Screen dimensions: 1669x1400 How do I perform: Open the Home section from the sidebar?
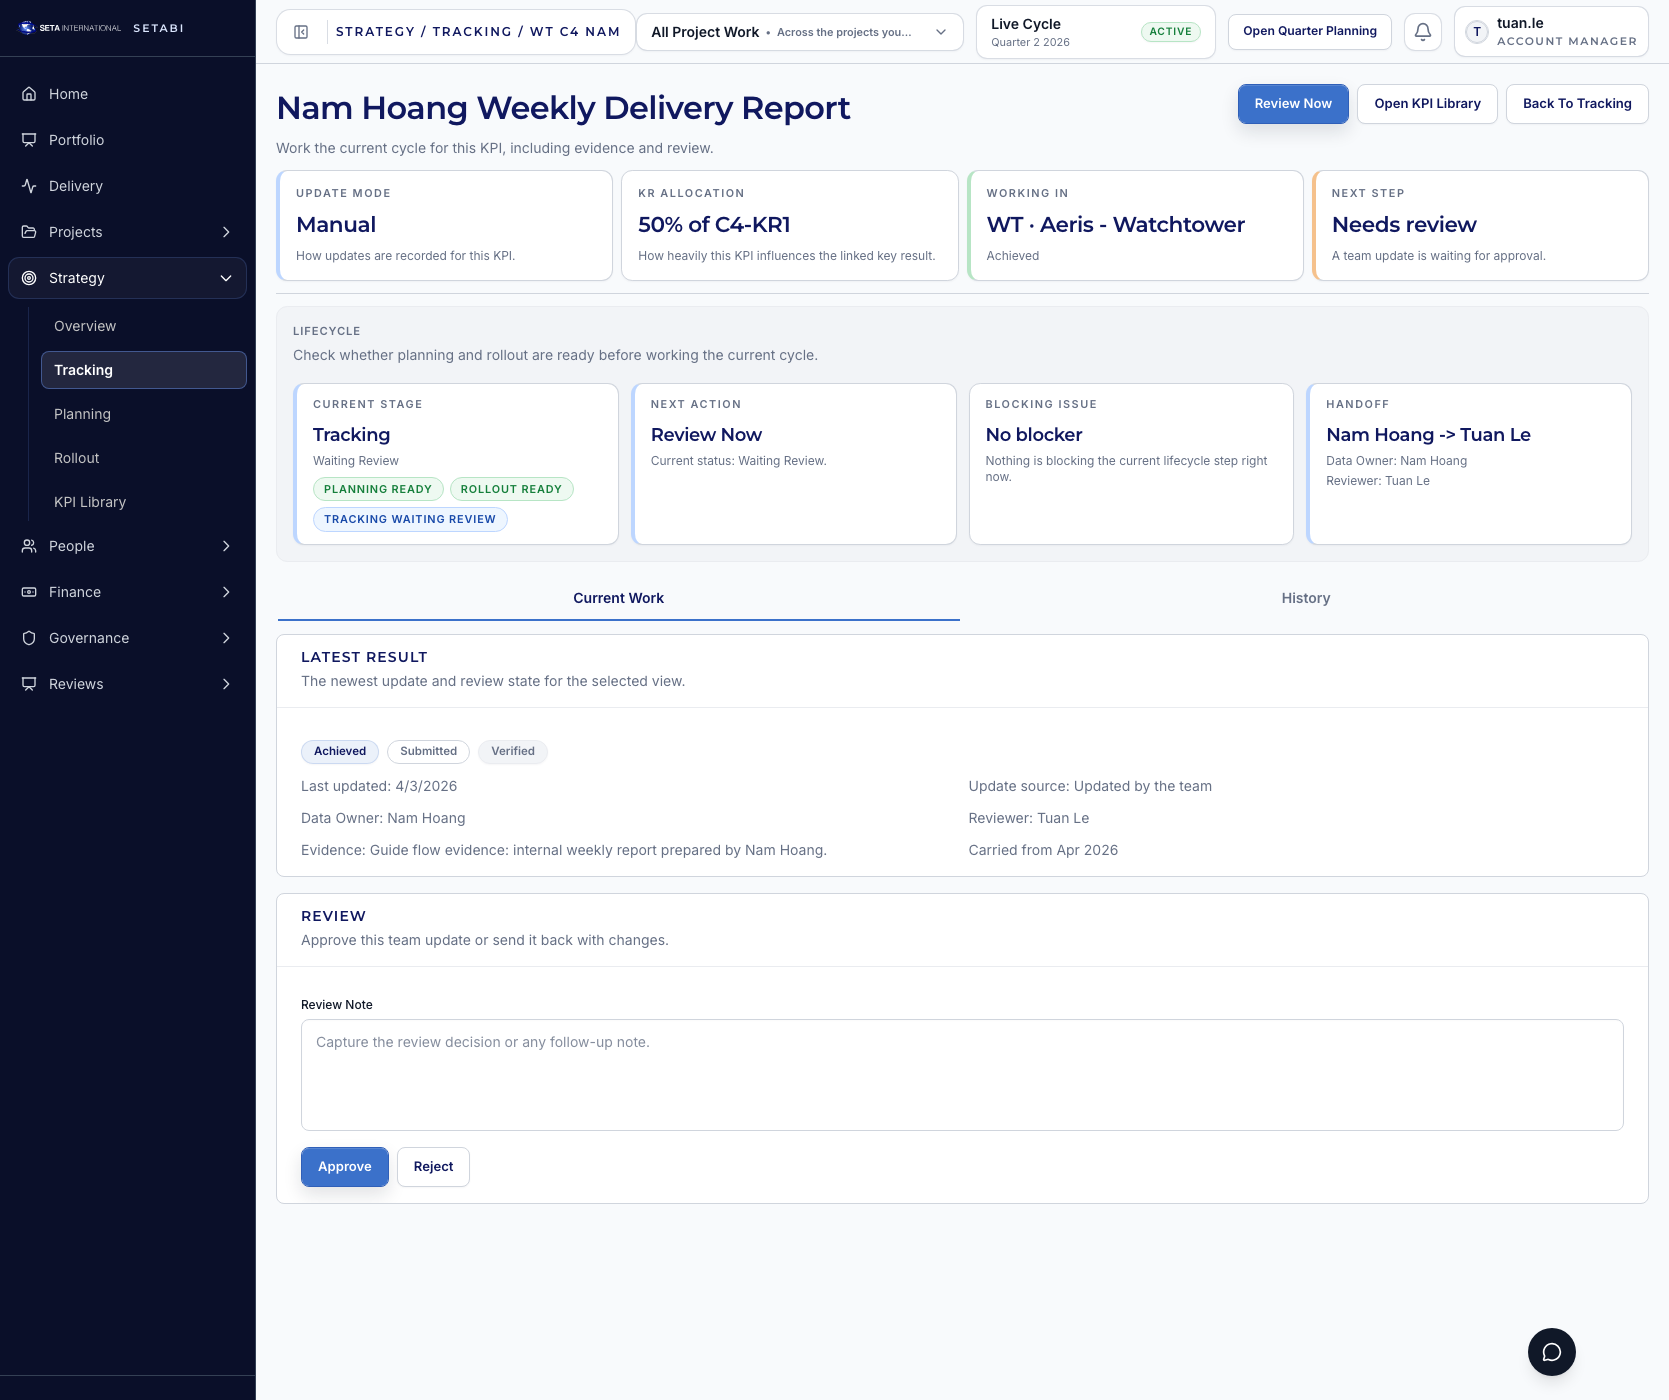coord(27,93)
